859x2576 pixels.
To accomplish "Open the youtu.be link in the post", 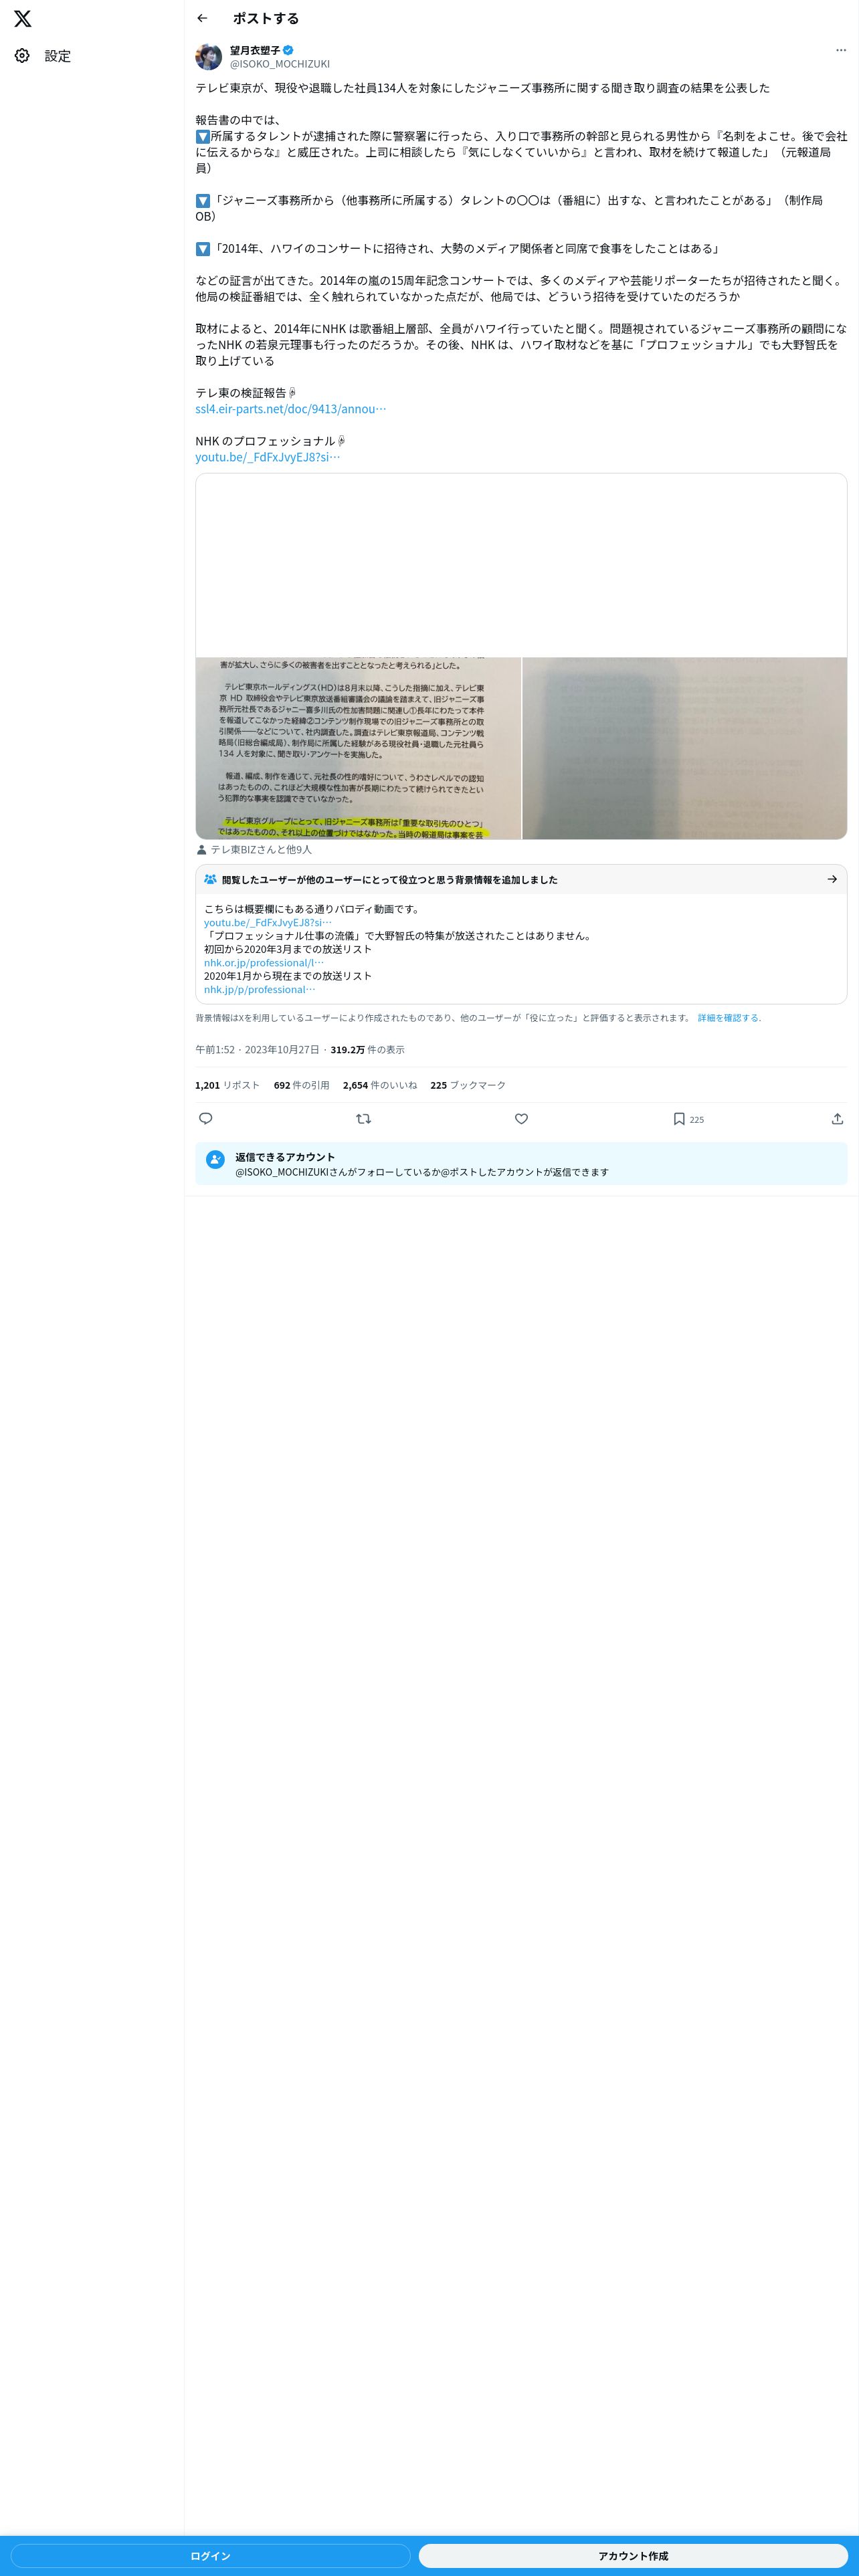I will (x=267, y=457).
